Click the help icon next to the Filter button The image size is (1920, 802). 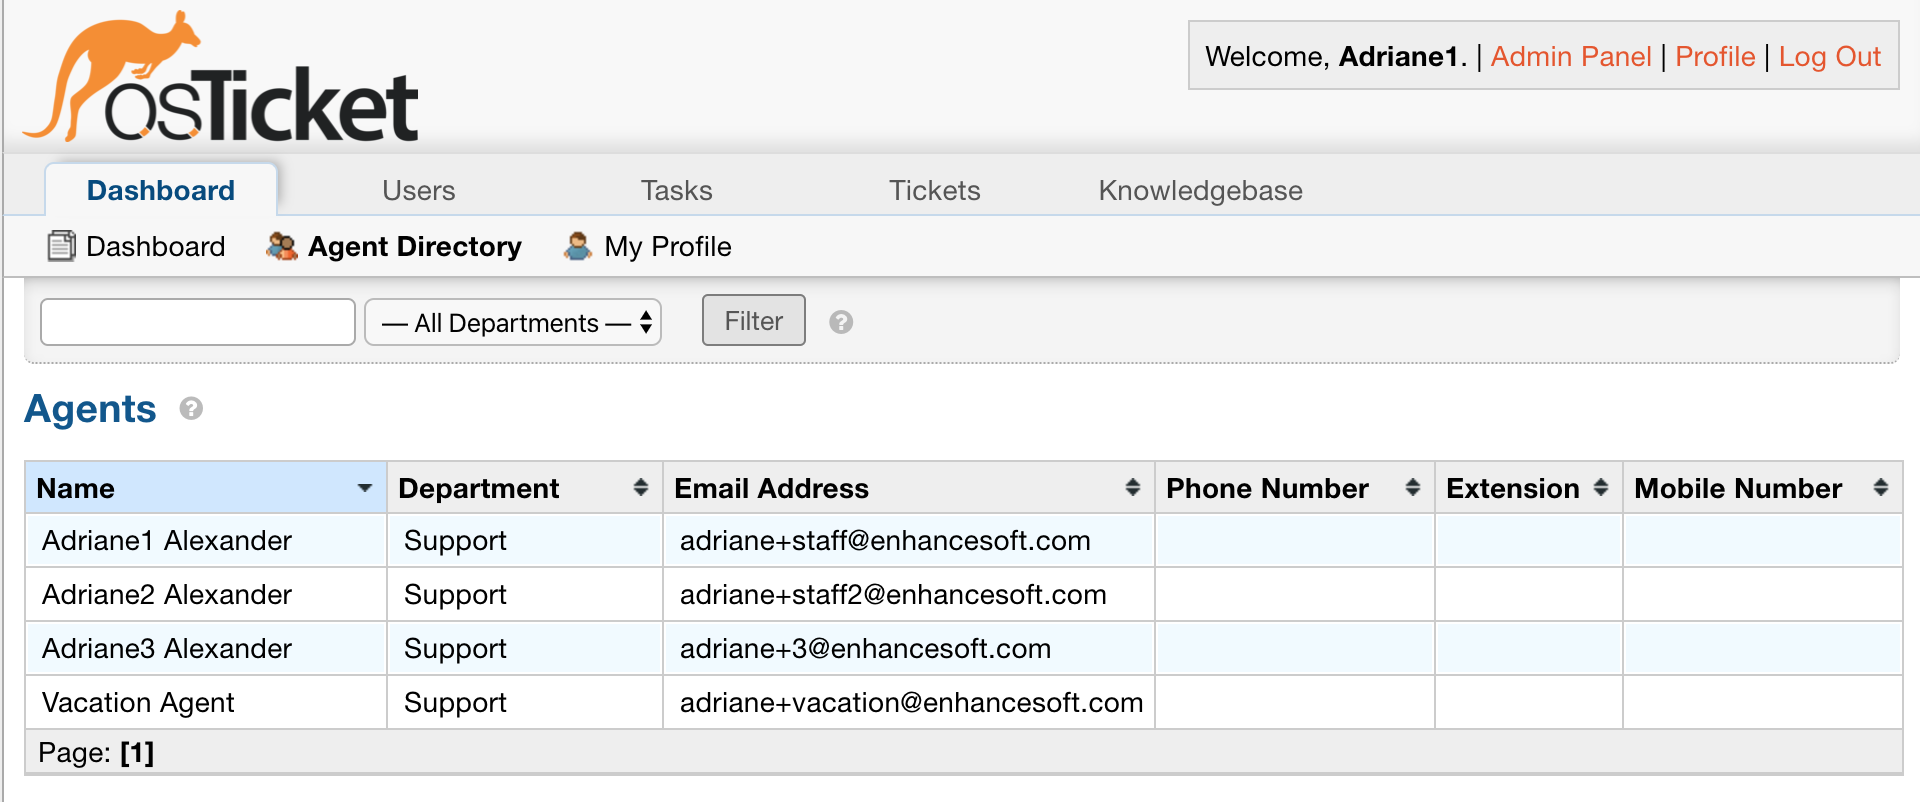[842, 322]
